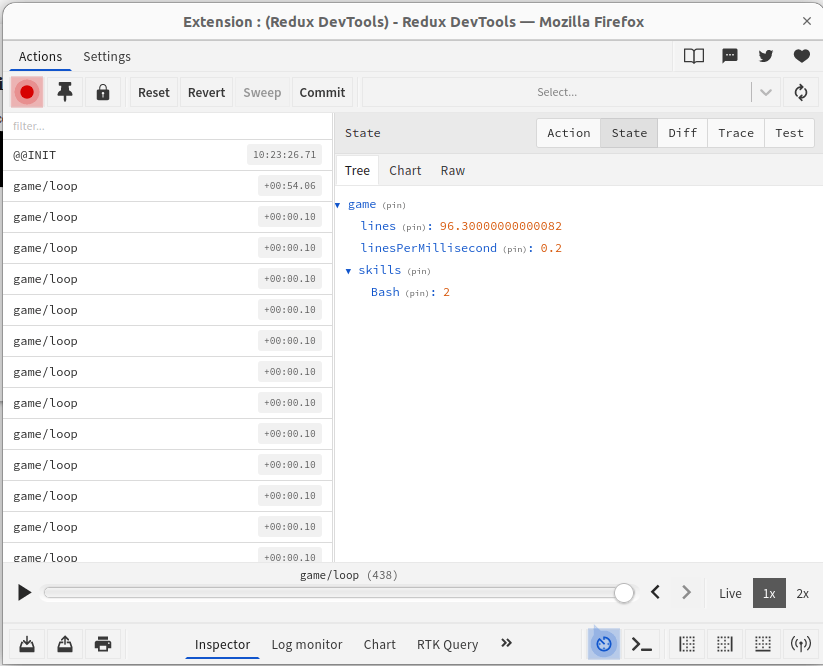The width and height of the screenshot is (823, 666).
Task: Click the Commit button
Action: click(322, 92)
